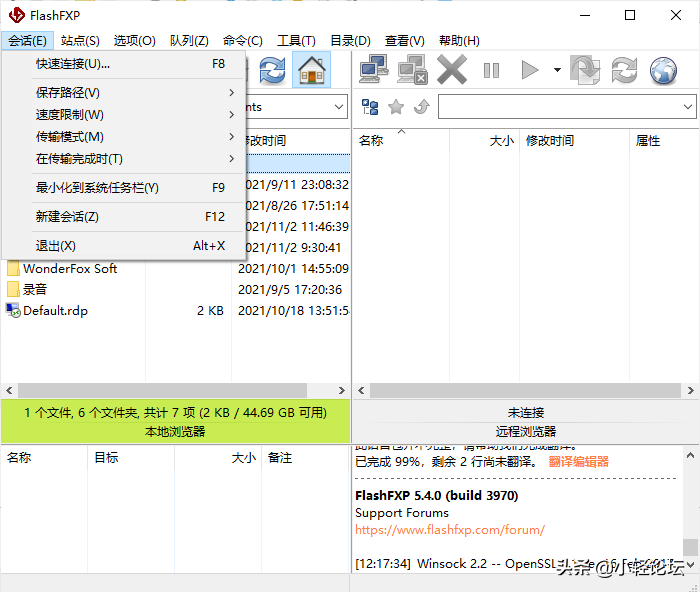The image size is (700, 592).
Task: Open the 选项(O) menu
Action: click(134, 41)
